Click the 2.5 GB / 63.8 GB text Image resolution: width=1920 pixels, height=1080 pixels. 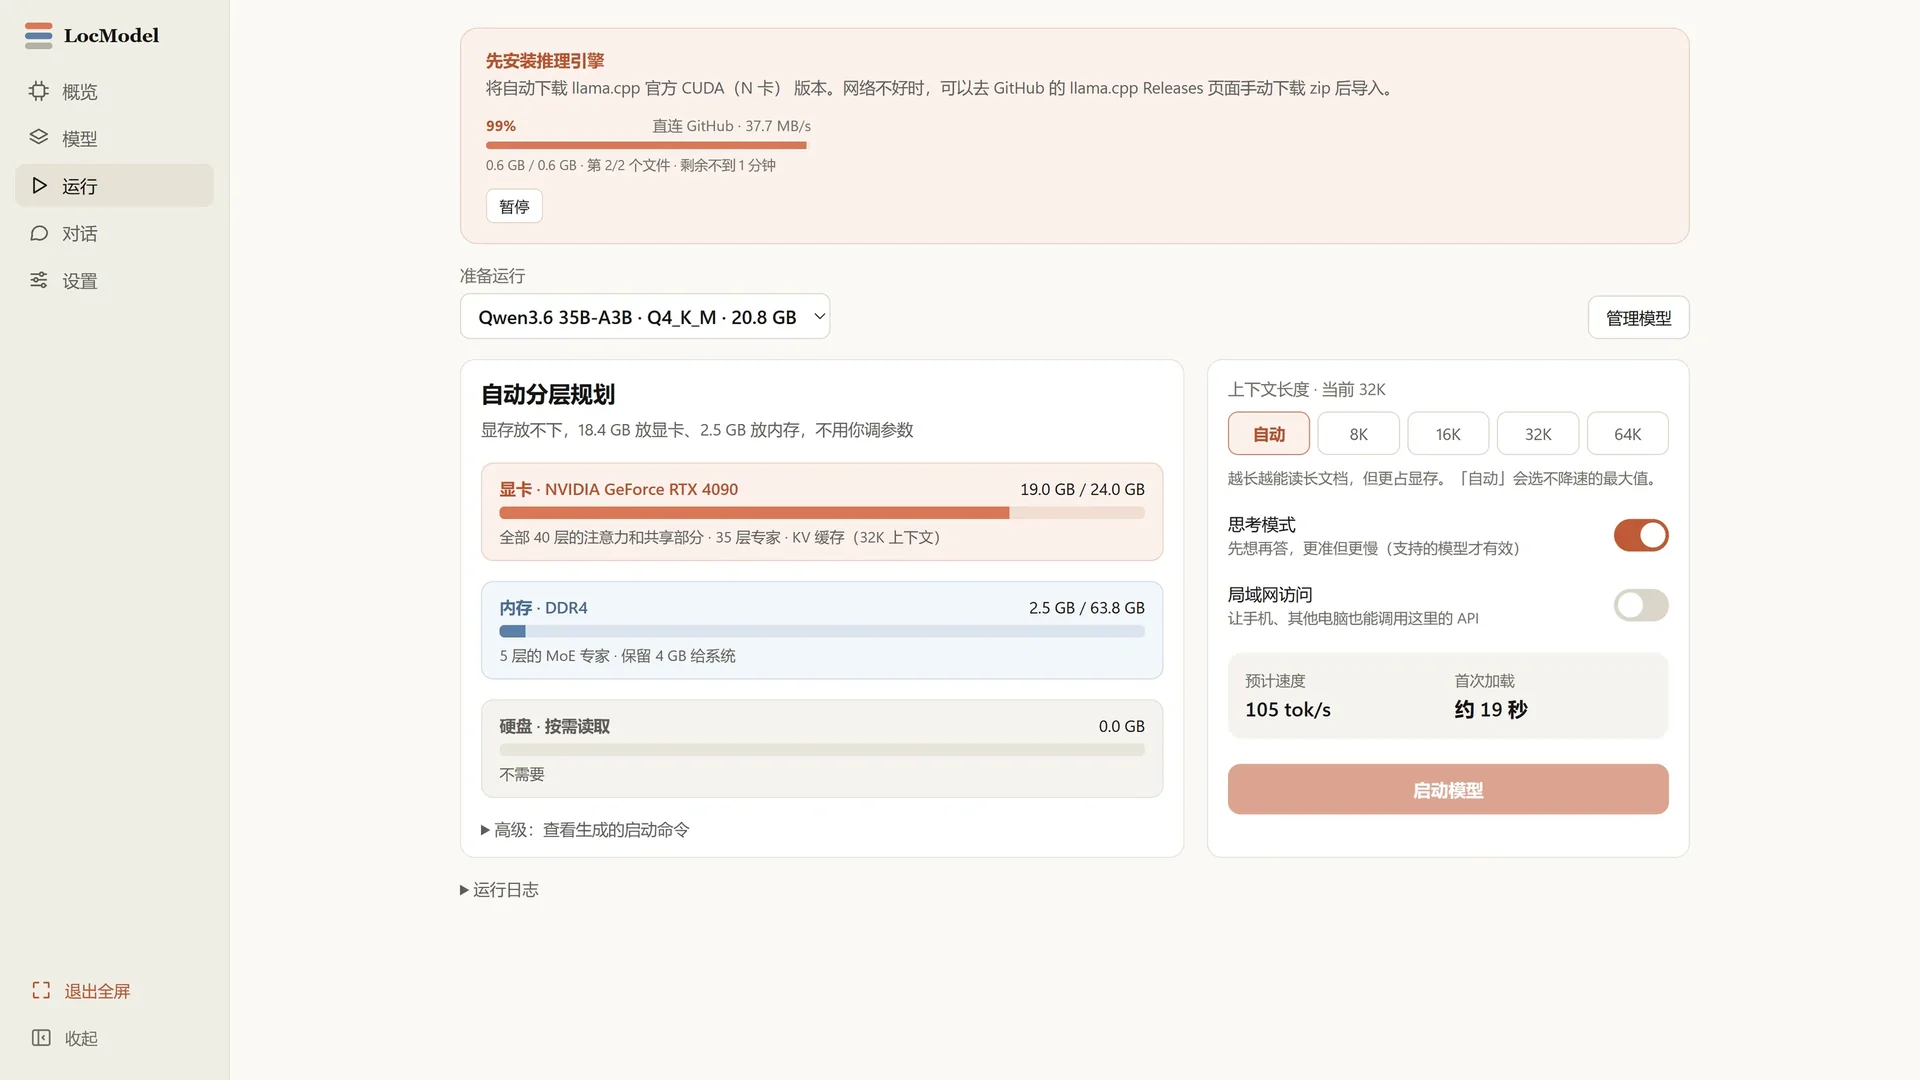coord(1087,608)
